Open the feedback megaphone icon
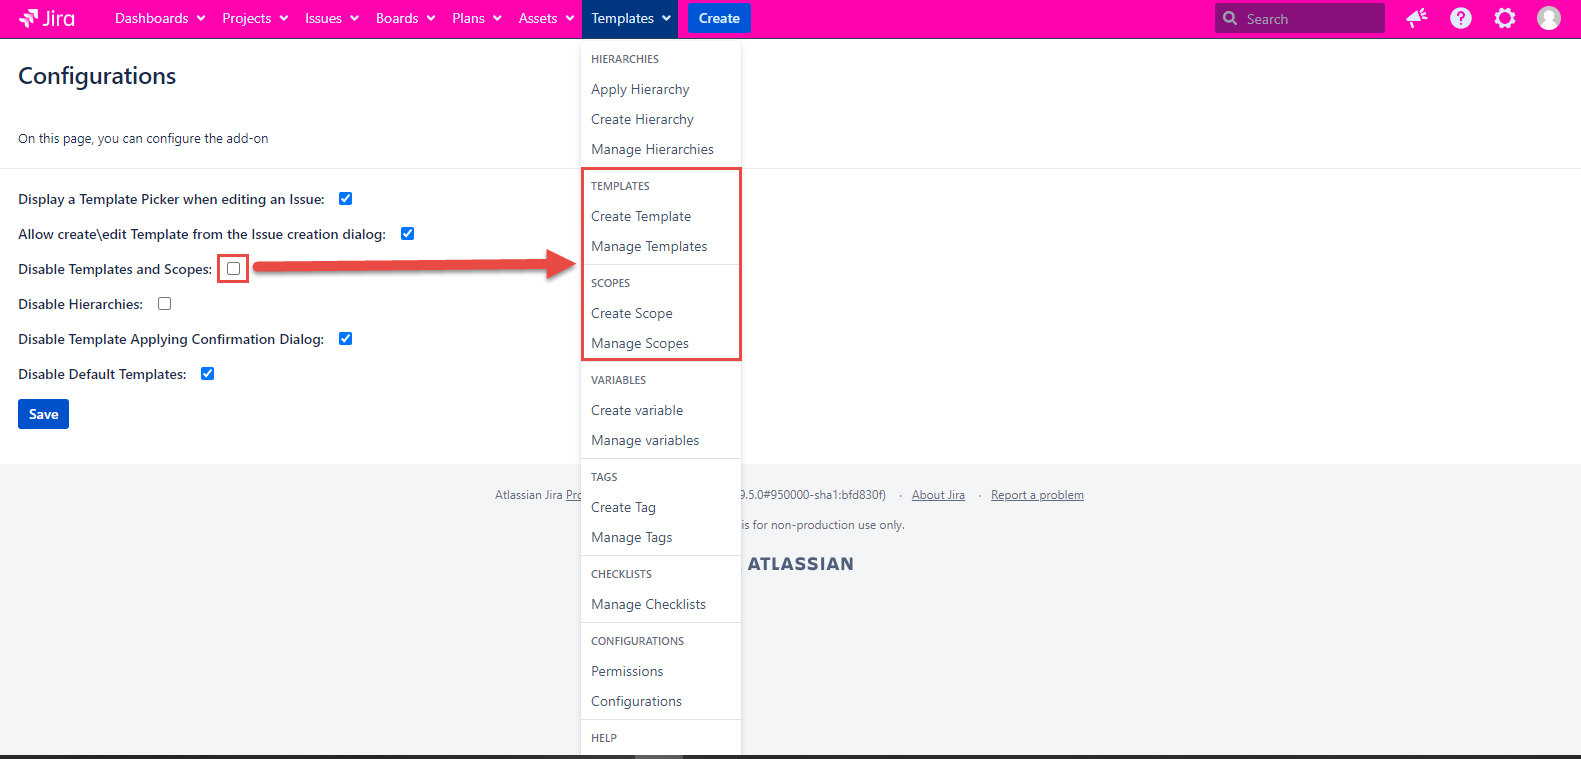The width and height of the screenshot is (1581, 759). point(1416,18)
